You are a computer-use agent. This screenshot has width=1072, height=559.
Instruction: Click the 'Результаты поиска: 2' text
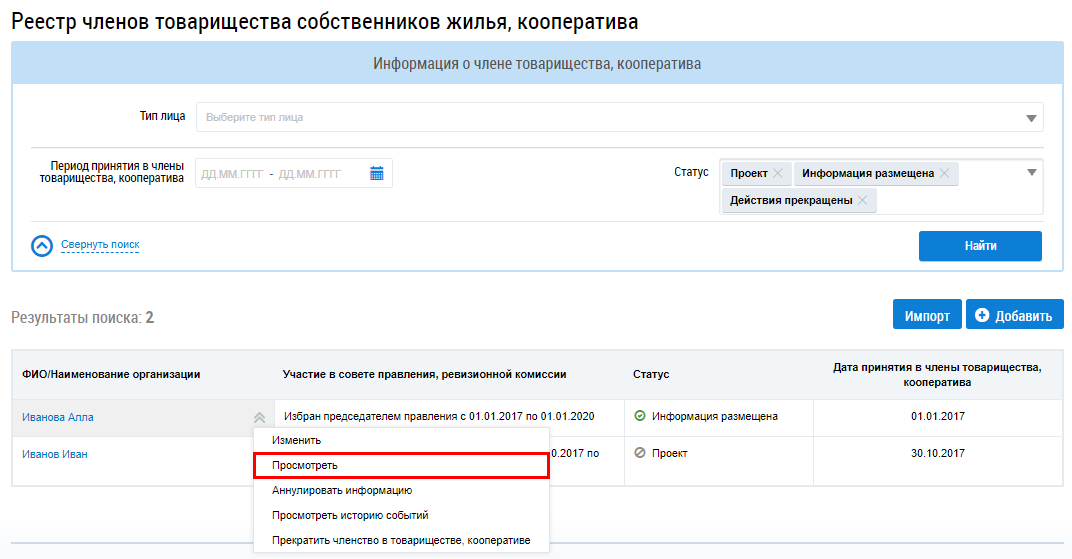click(83, 318)
